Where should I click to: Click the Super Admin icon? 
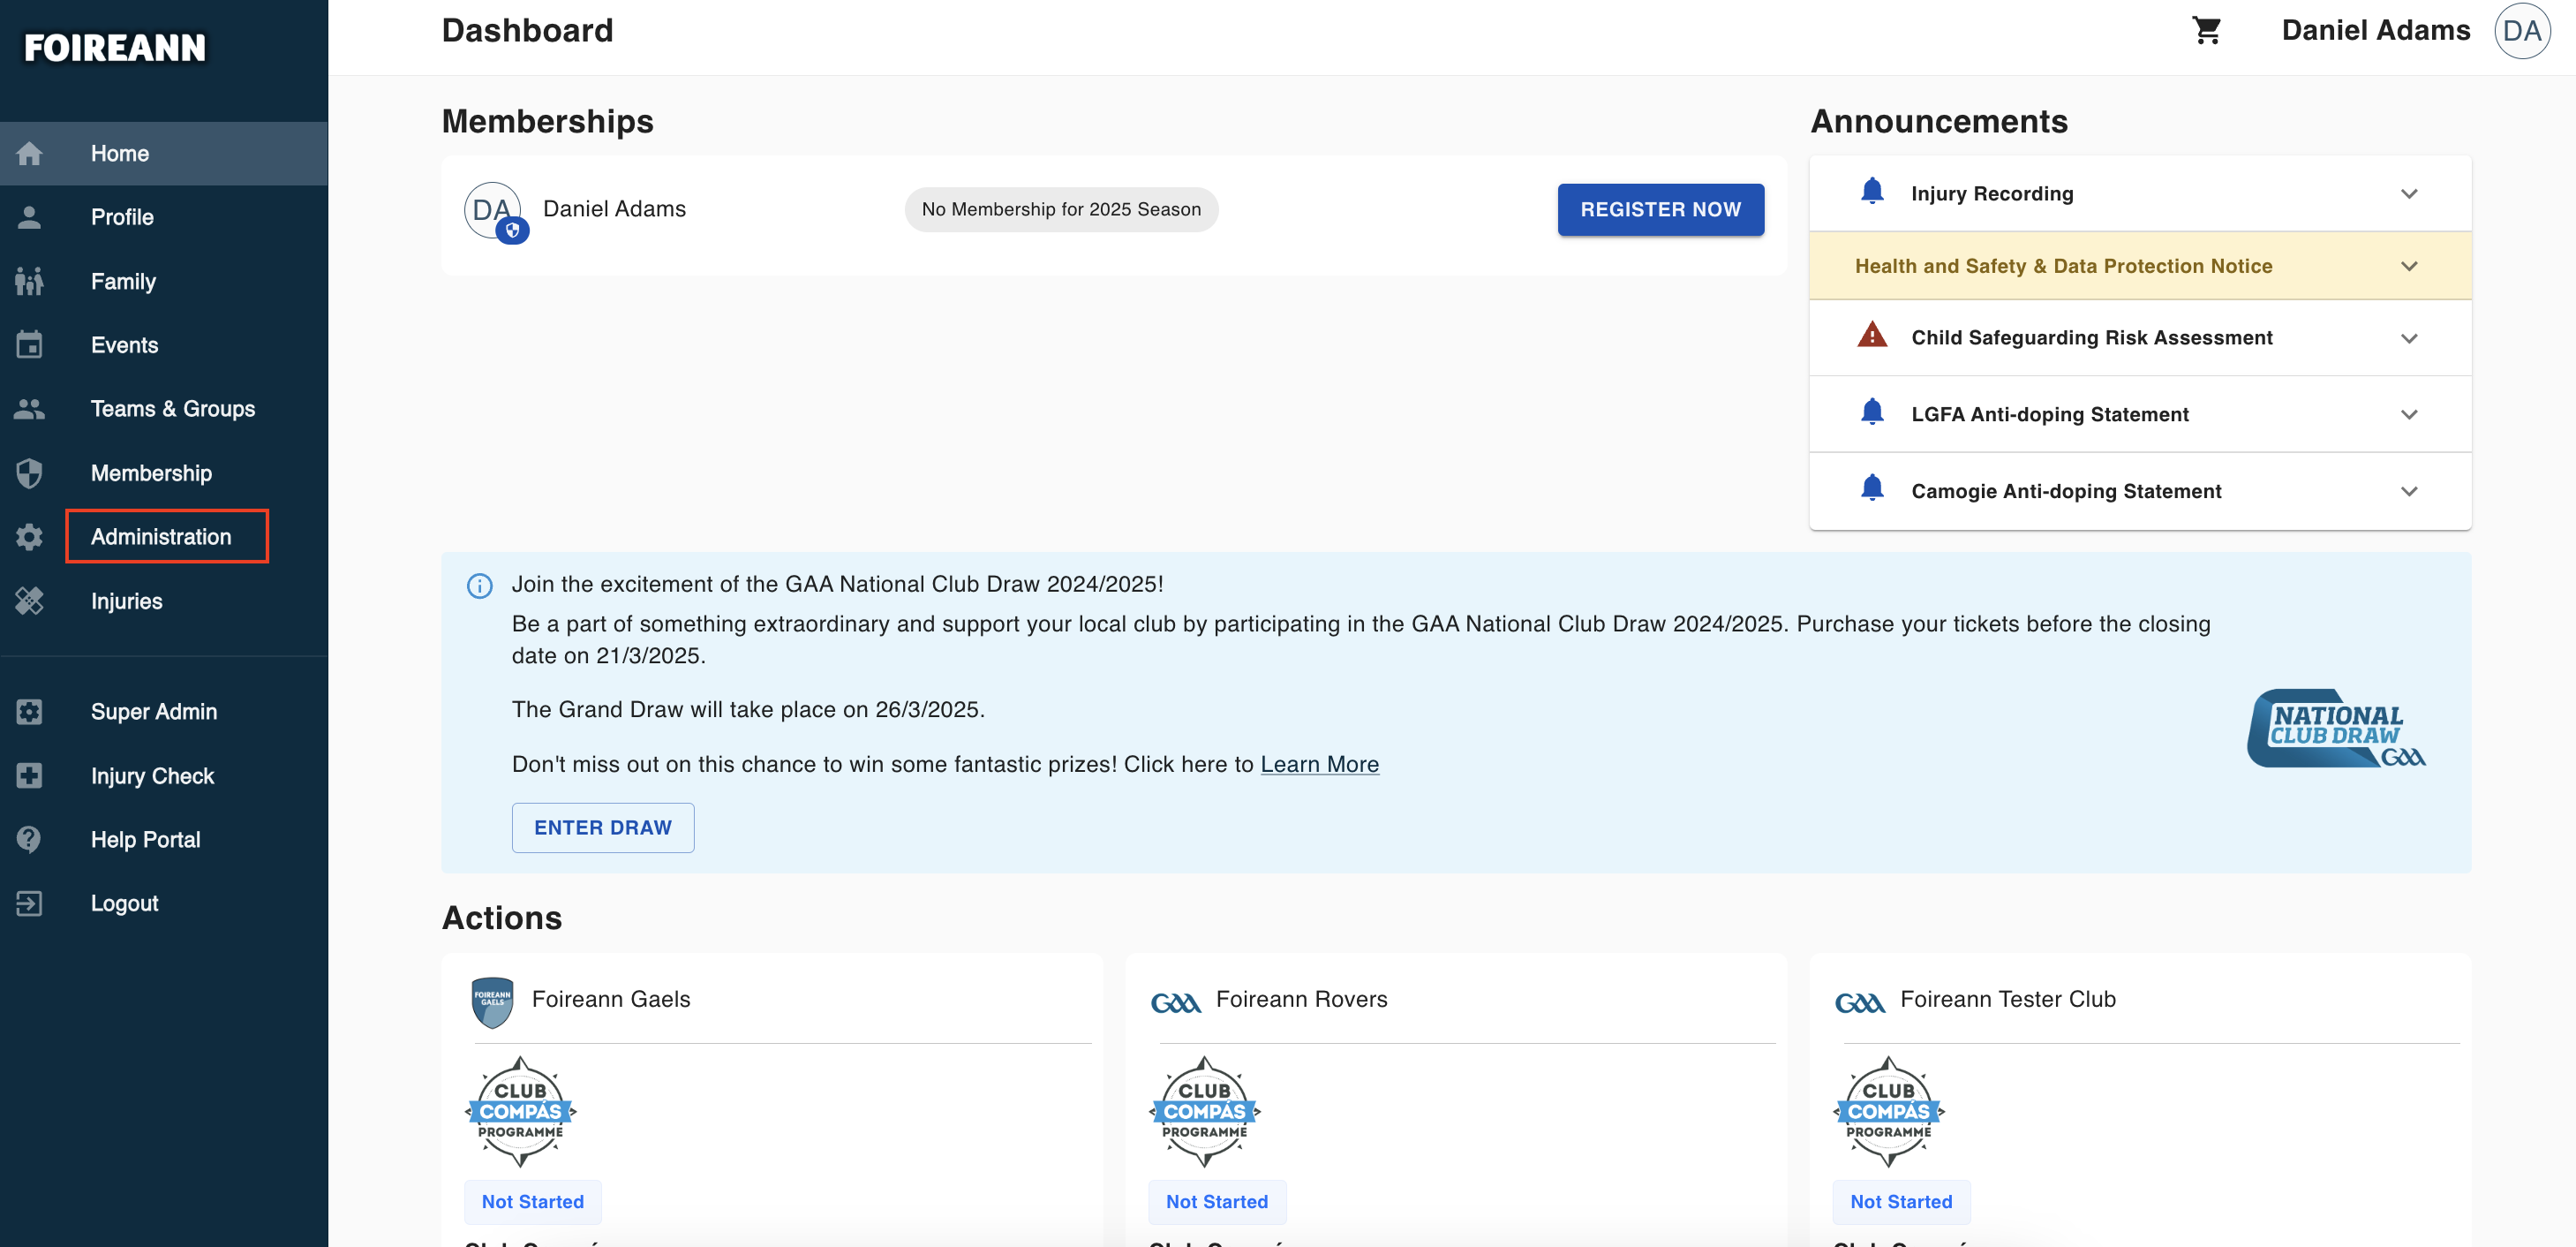pos(29,712)
